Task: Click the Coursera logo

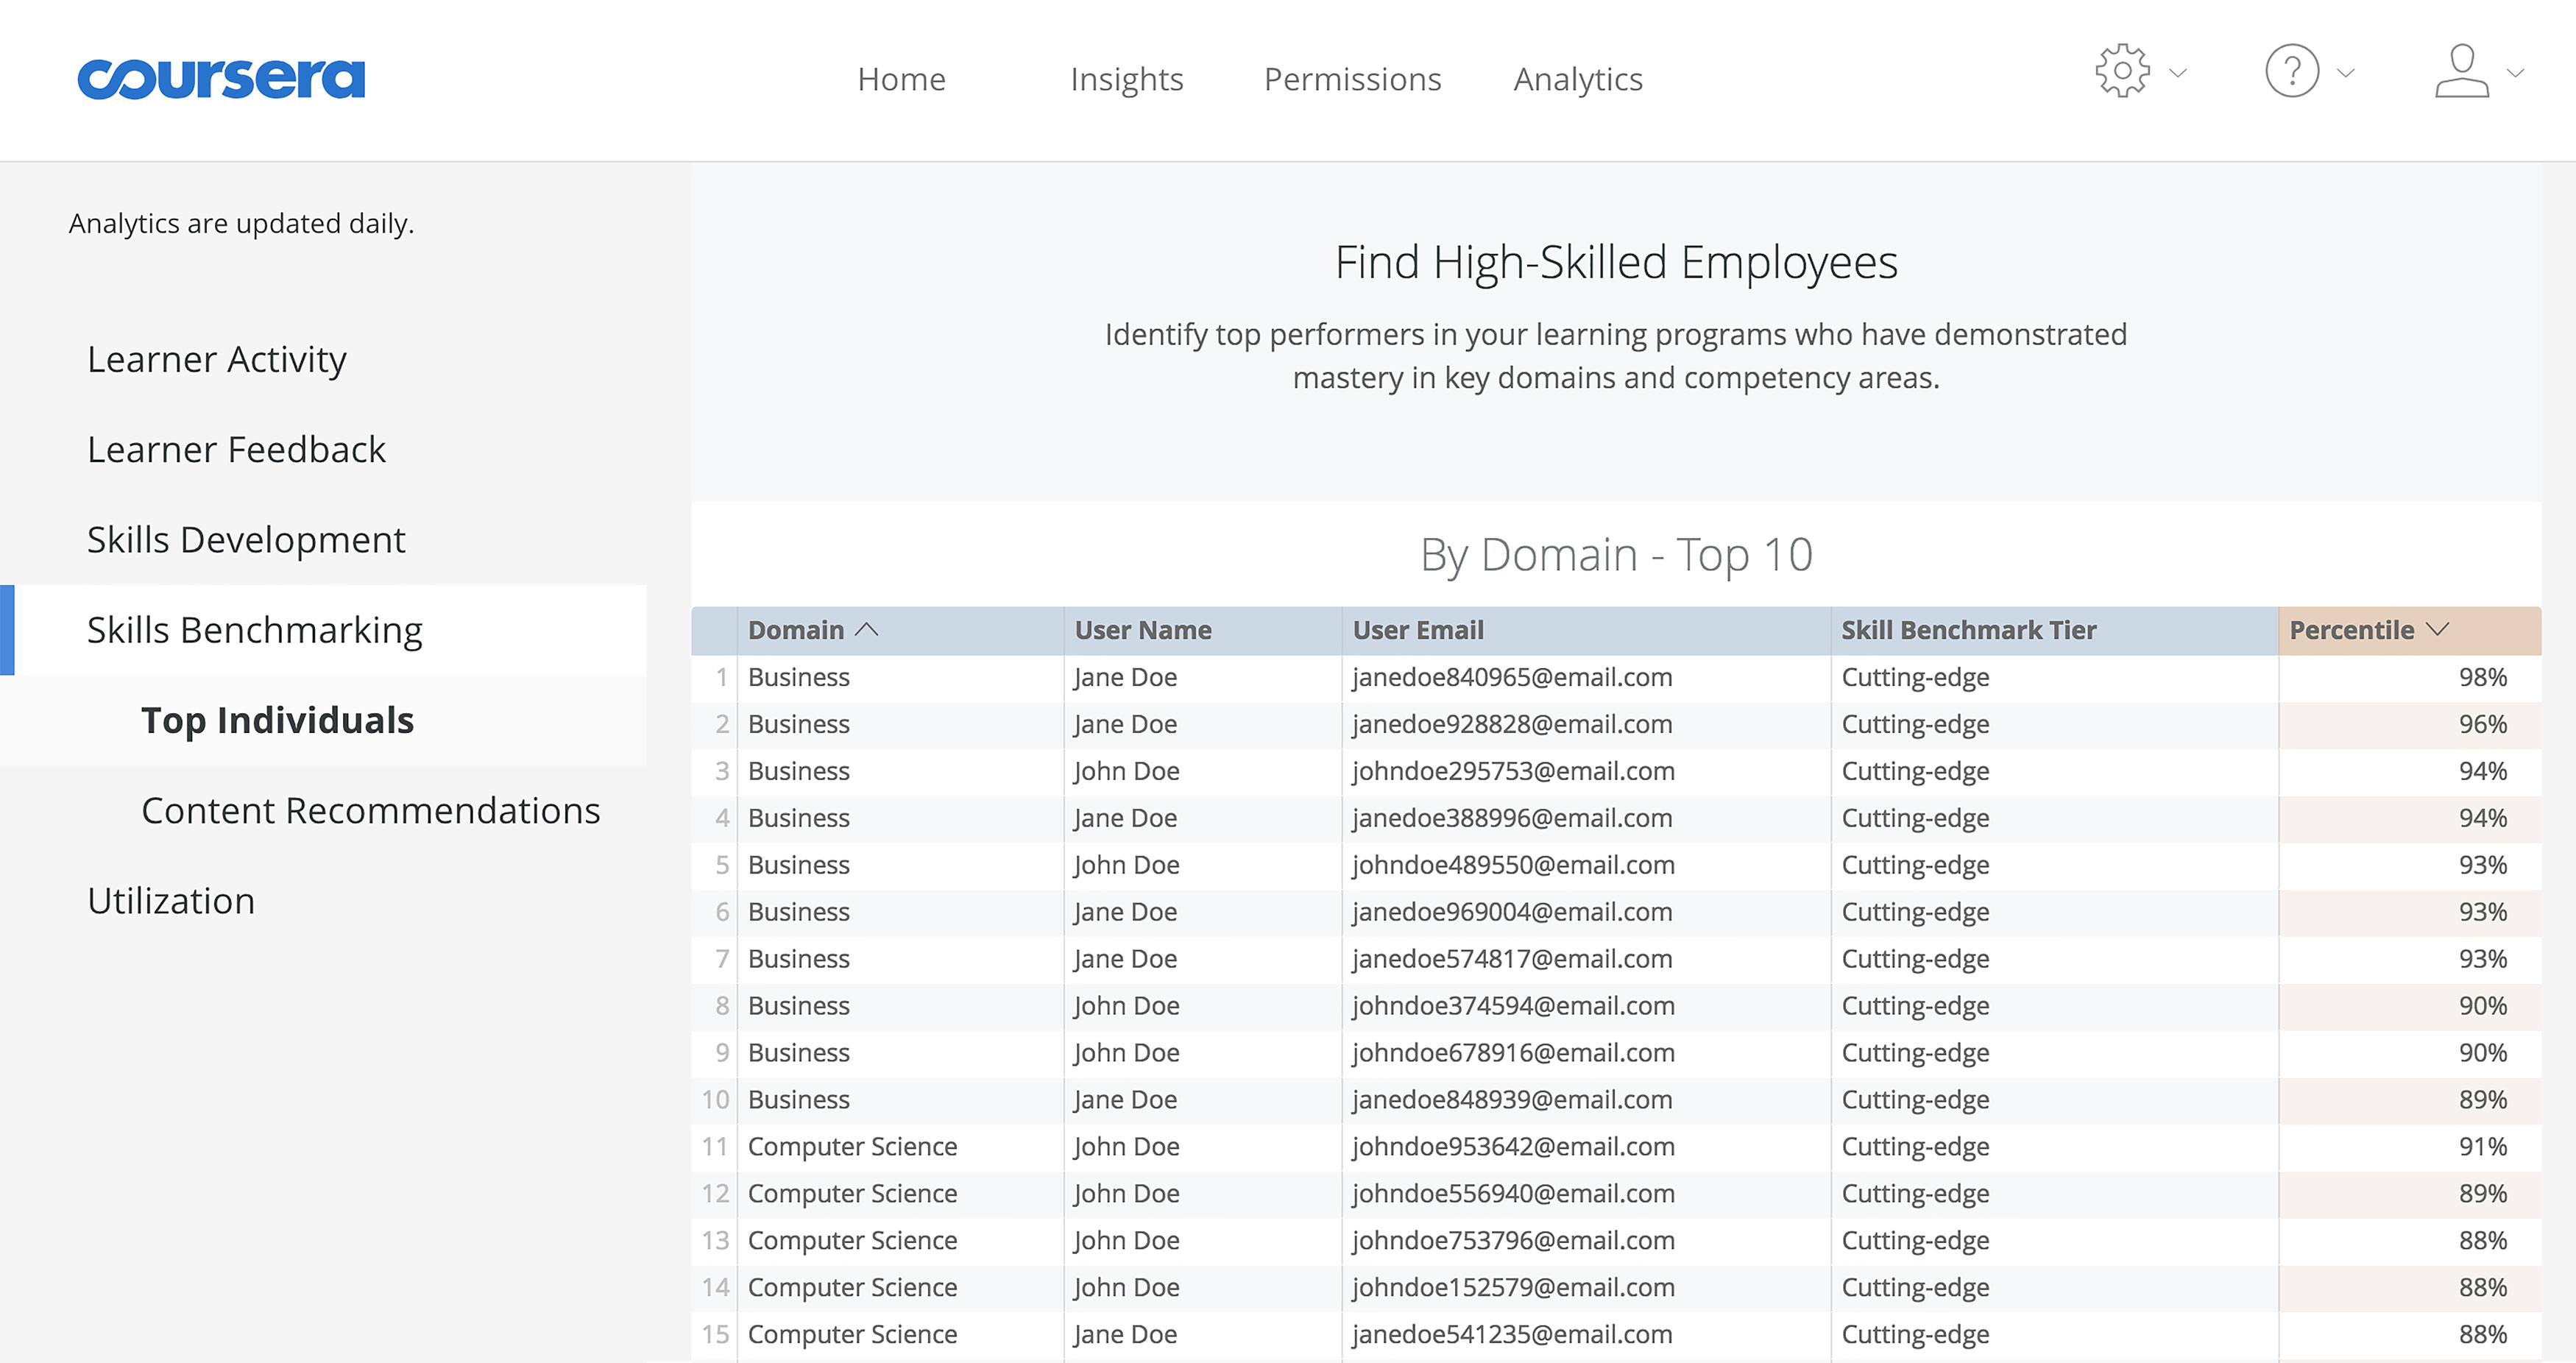Action: pos(221,77)
